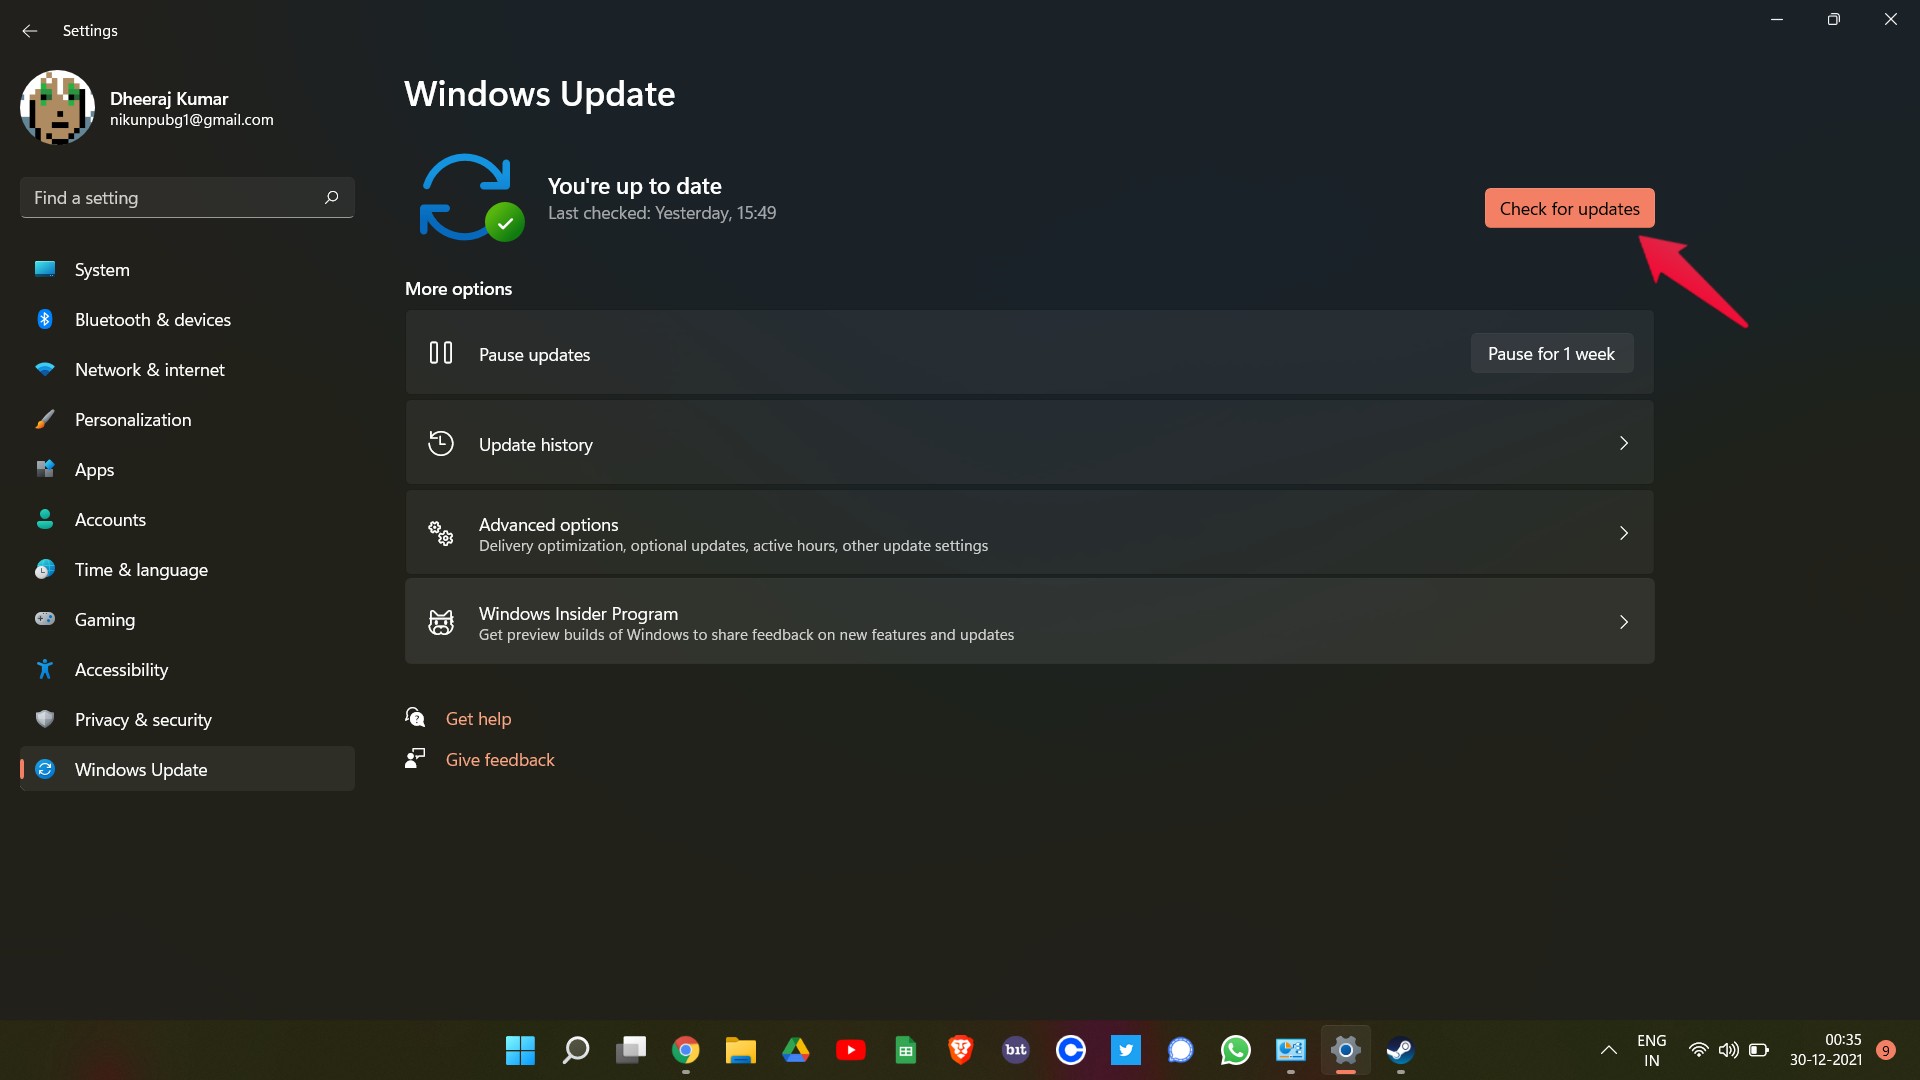The width and height of the screenshot is (1920, 1080).
Task: Open Update history settings
Action: coord(1029,443)
